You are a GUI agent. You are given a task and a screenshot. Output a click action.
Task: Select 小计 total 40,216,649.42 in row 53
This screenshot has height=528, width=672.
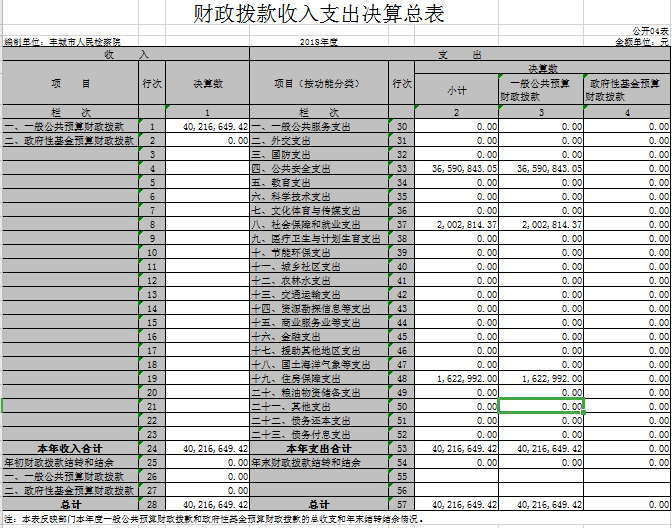[456, 448]
